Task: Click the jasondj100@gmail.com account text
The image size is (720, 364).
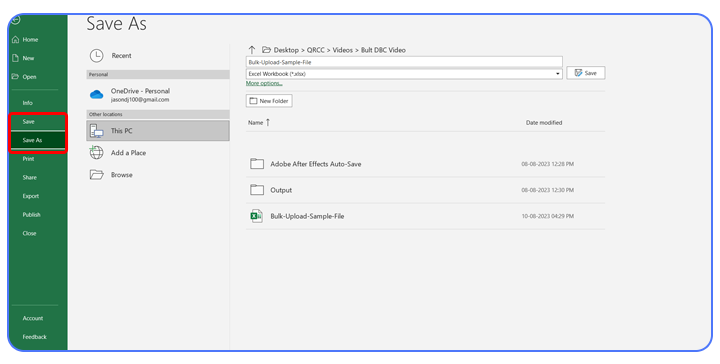Action: [x=140, y=100]
